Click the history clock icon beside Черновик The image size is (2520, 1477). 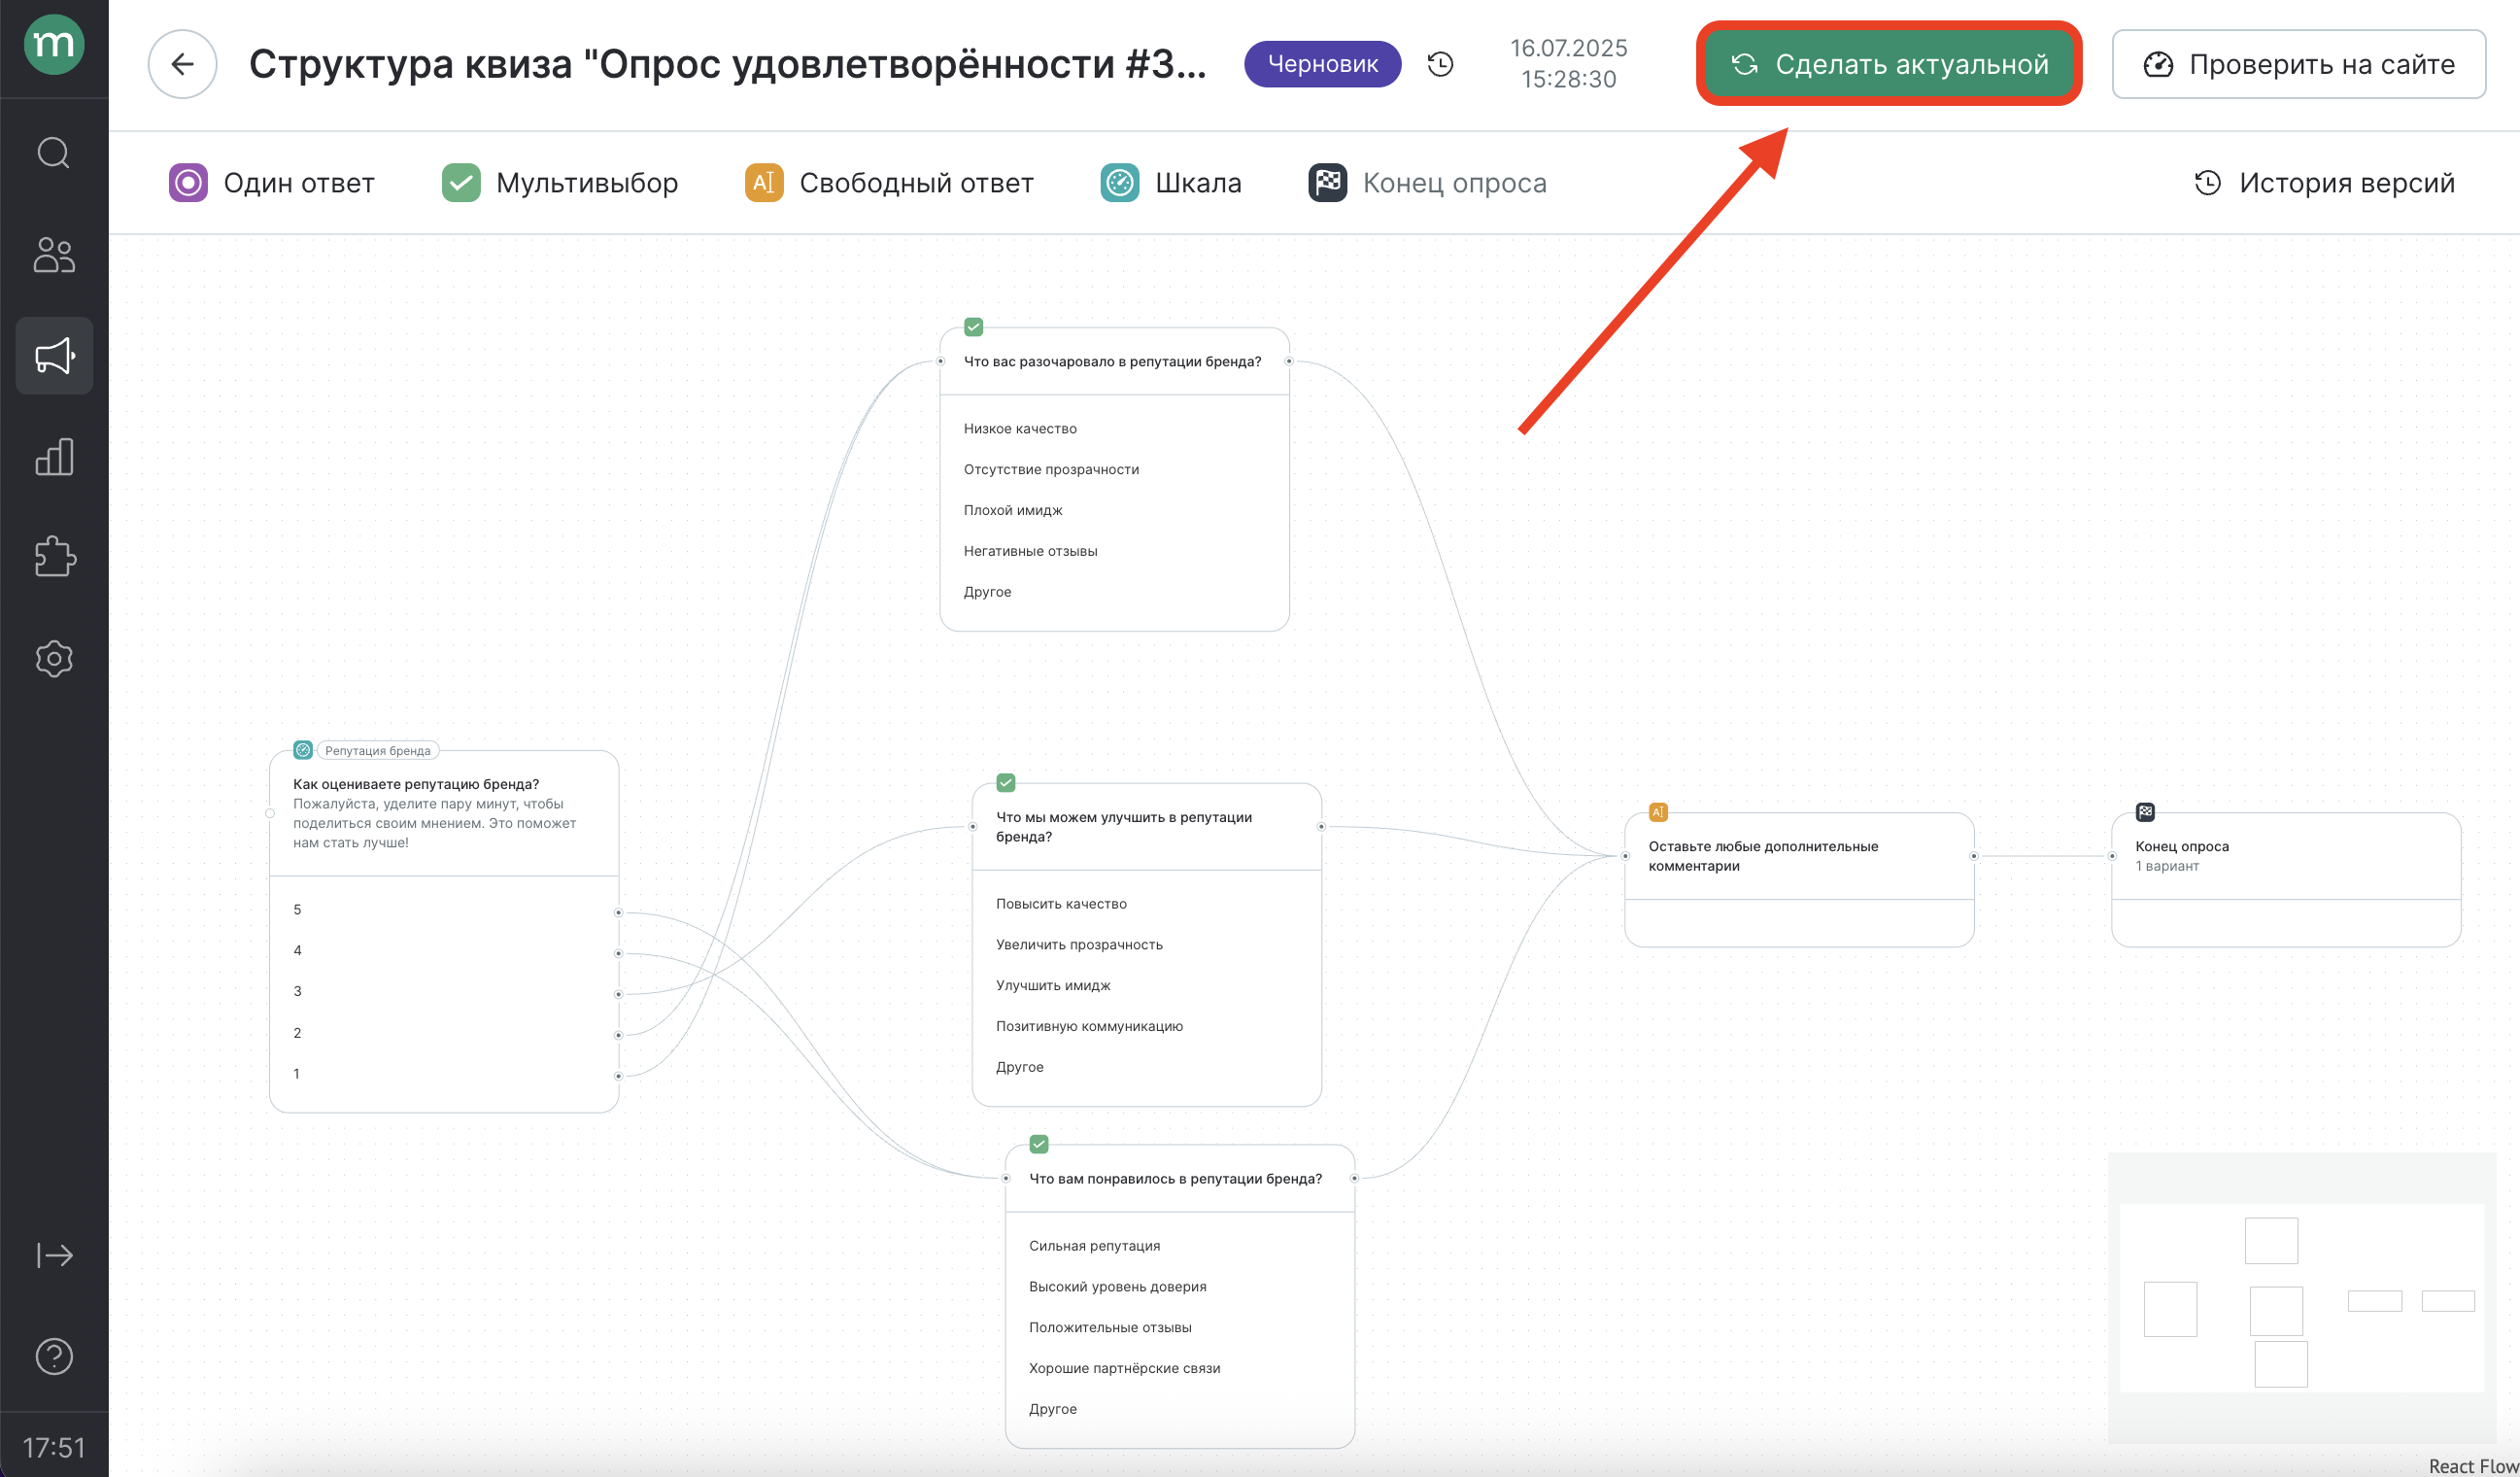pyautogui.click(x=1440, y=64)
